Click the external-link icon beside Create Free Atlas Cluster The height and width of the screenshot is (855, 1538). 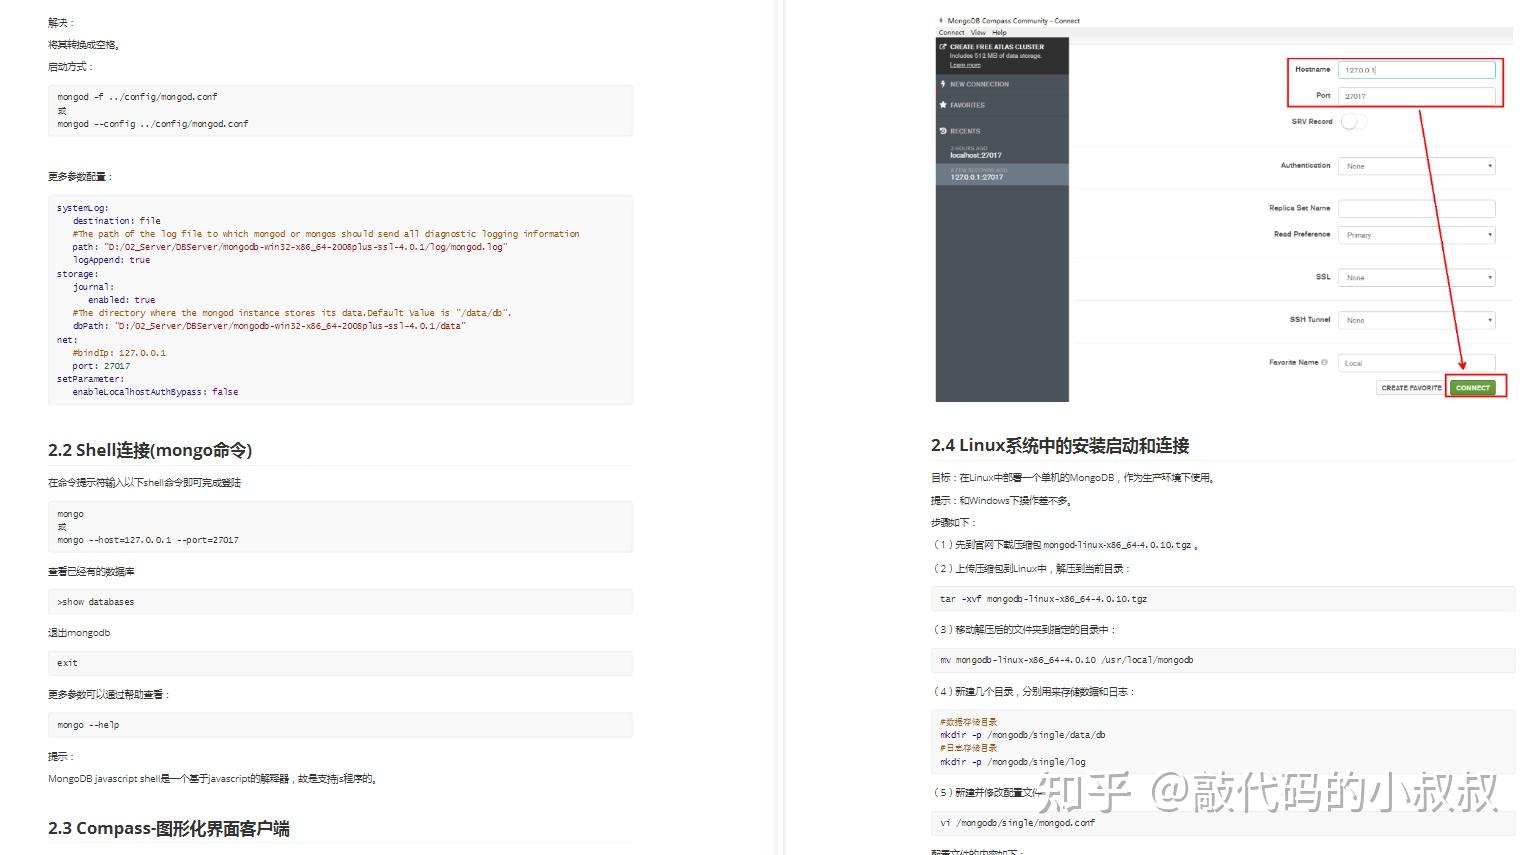click(x=942, y=46)
